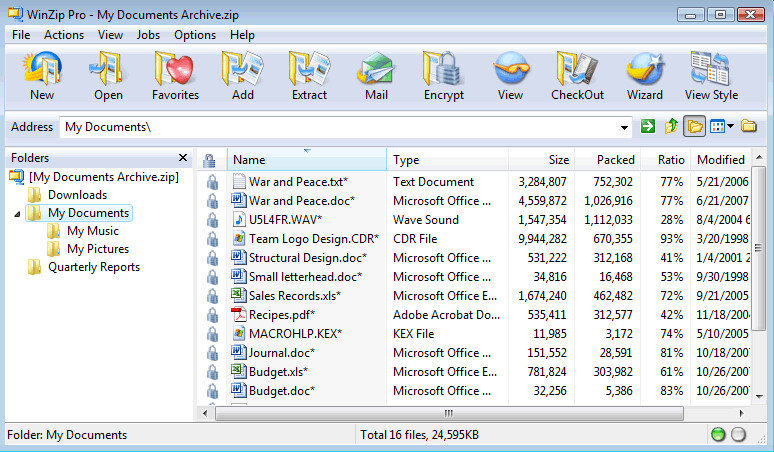
Task: Sort by the Ratio column header
Action: (x=665, y=160)
